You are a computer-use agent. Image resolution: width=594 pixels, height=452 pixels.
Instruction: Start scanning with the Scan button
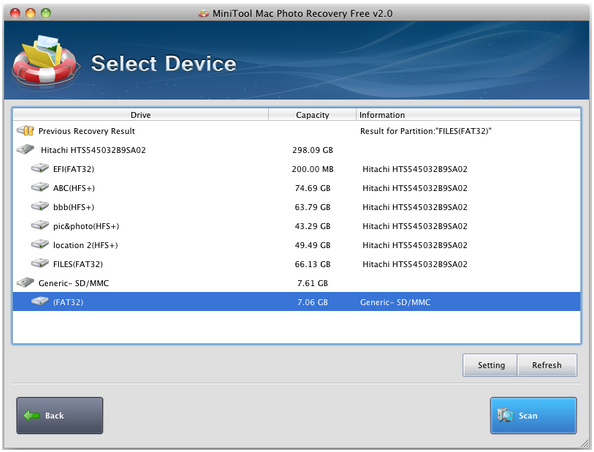(533, 416)
